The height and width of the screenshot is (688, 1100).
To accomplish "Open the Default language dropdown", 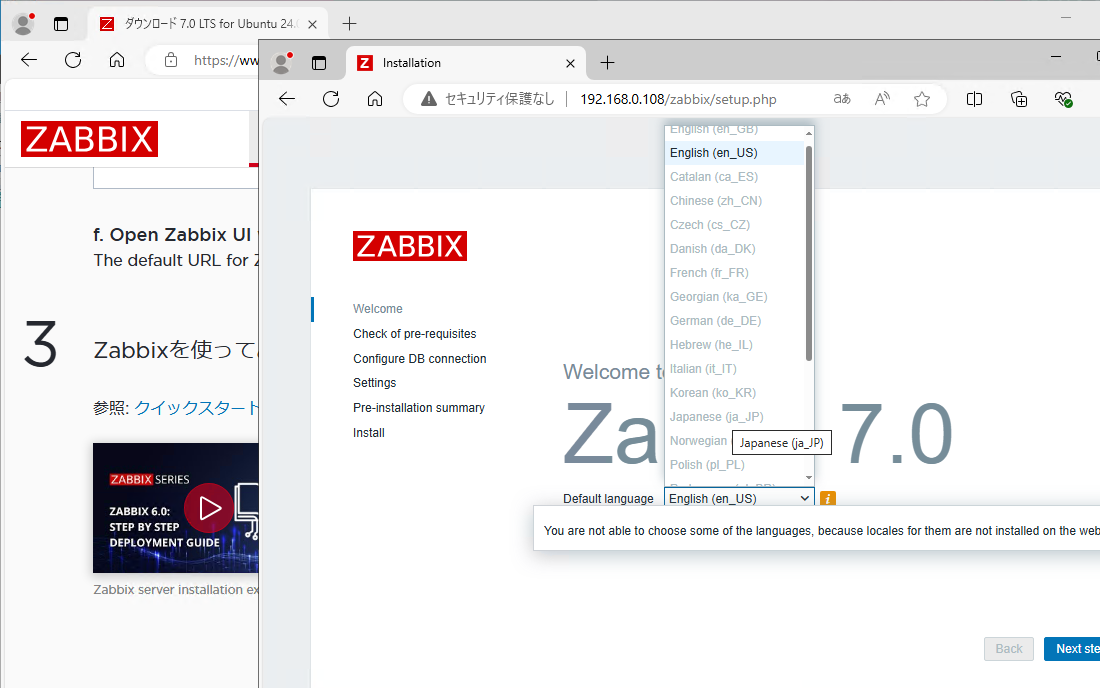I will coord(738,497).
